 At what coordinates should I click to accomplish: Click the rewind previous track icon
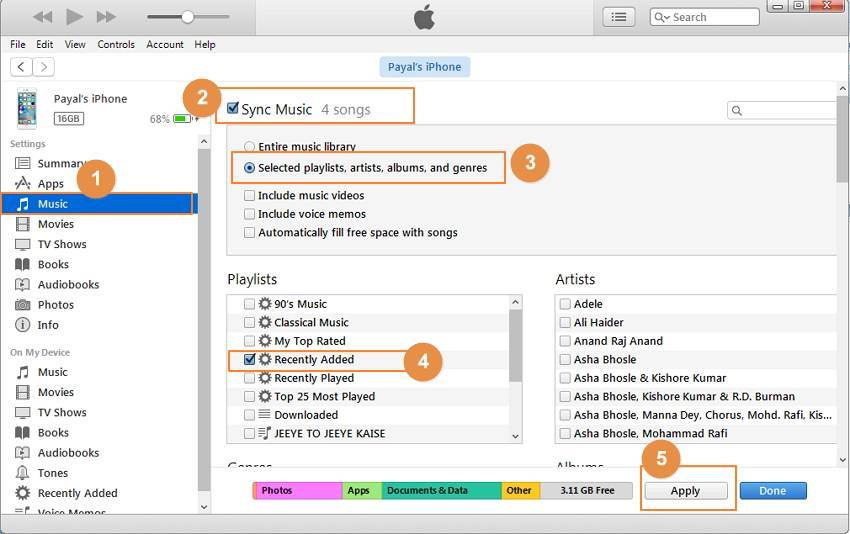[42, 17]
